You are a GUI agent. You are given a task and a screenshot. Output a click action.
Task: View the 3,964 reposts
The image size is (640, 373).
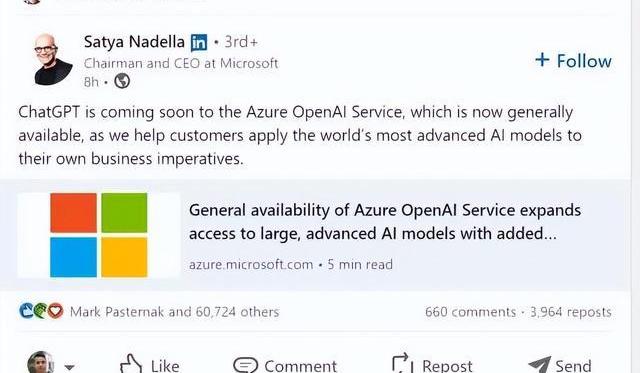pyautogui.click(x=571, y=312)
